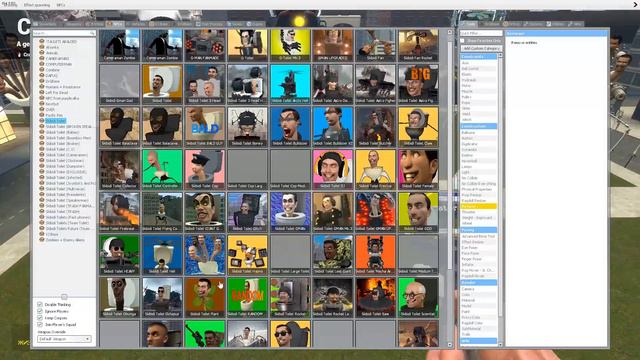Spawn the Skibidi Toilet HEAVY NPC
Image resolution: width=640 pixels, height=360 pixels.
click(x=120, y=255)
